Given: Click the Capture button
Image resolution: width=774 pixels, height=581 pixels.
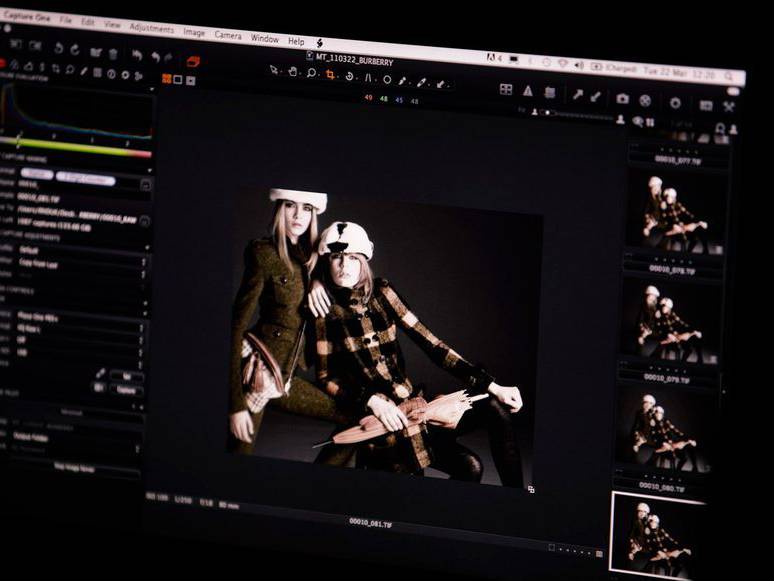Looking at the screenshot, I should click(126, 390).
